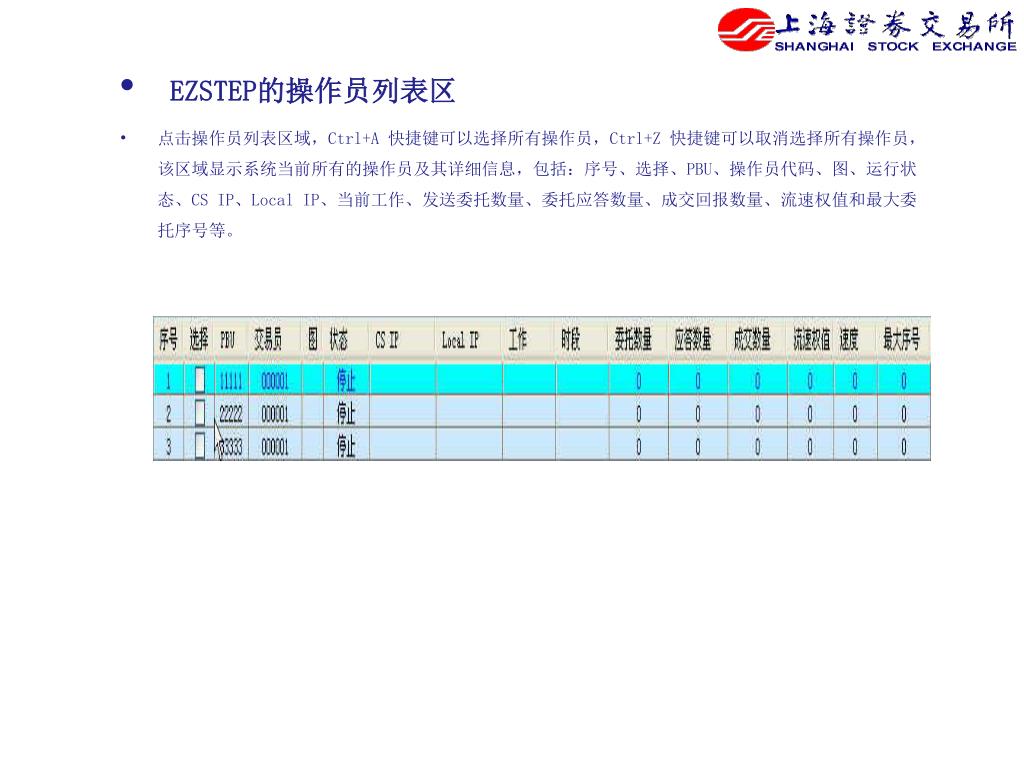Image resolution: width=1024 pixels, height=768 pixels.
Task: Tick the checkbox in operator row 2
Action: pyautogui.click(x=200, y=413)
